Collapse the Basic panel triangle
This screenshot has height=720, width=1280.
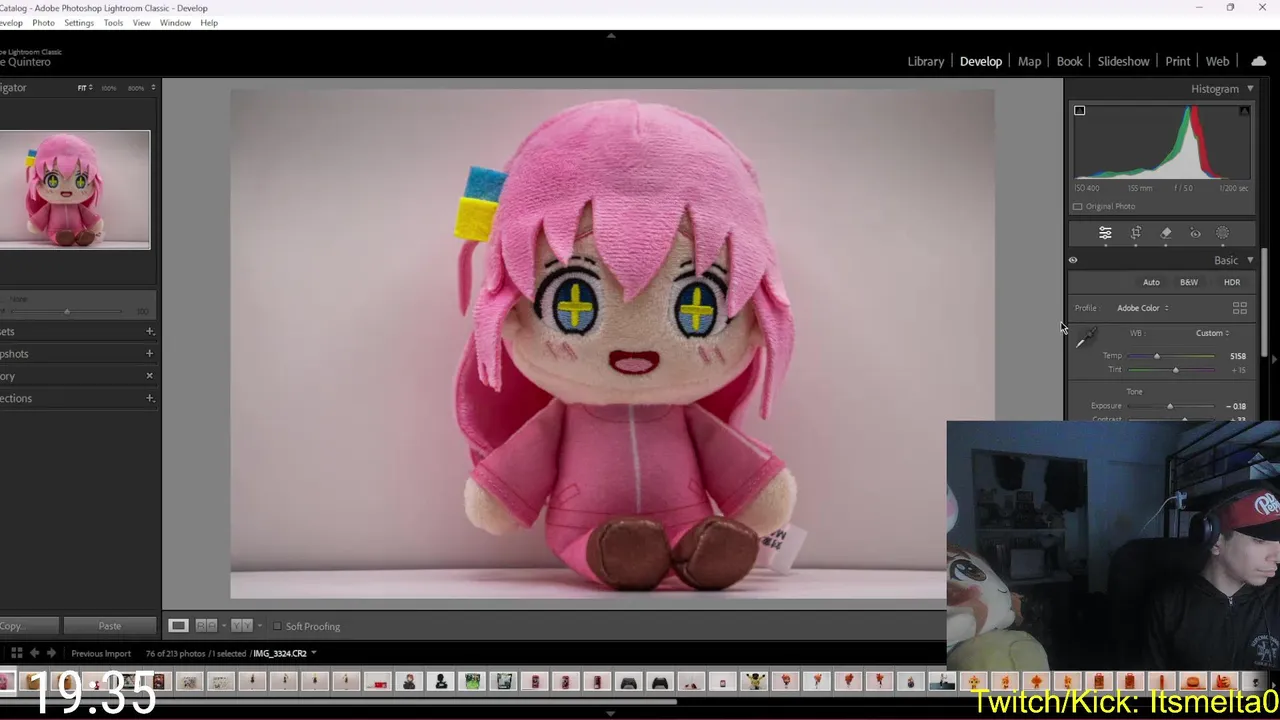[x=1250, y=260]
